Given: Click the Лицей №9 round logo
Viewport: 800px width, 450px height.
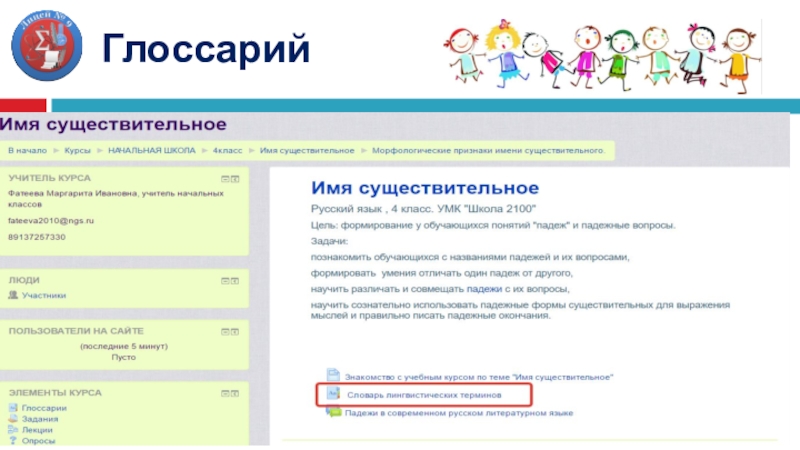Looking at the screenshot, I should tap(47, 45).
